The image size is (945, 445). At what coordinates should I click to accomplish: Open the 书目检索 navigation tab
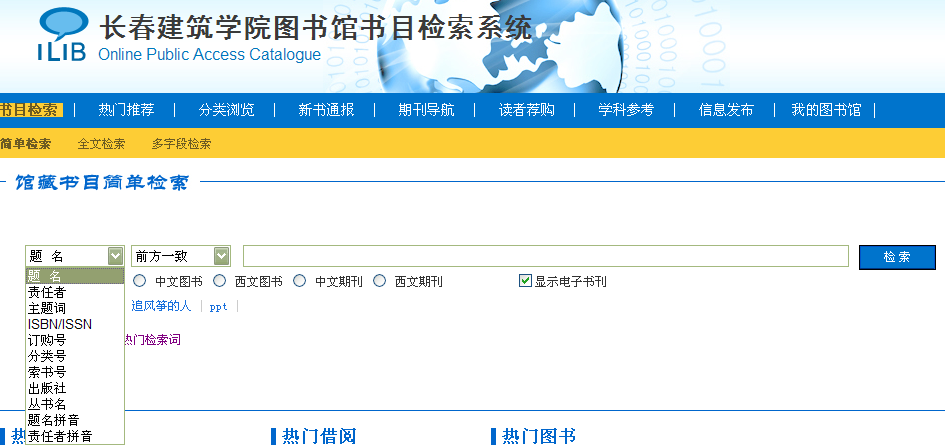click(31, 110)
